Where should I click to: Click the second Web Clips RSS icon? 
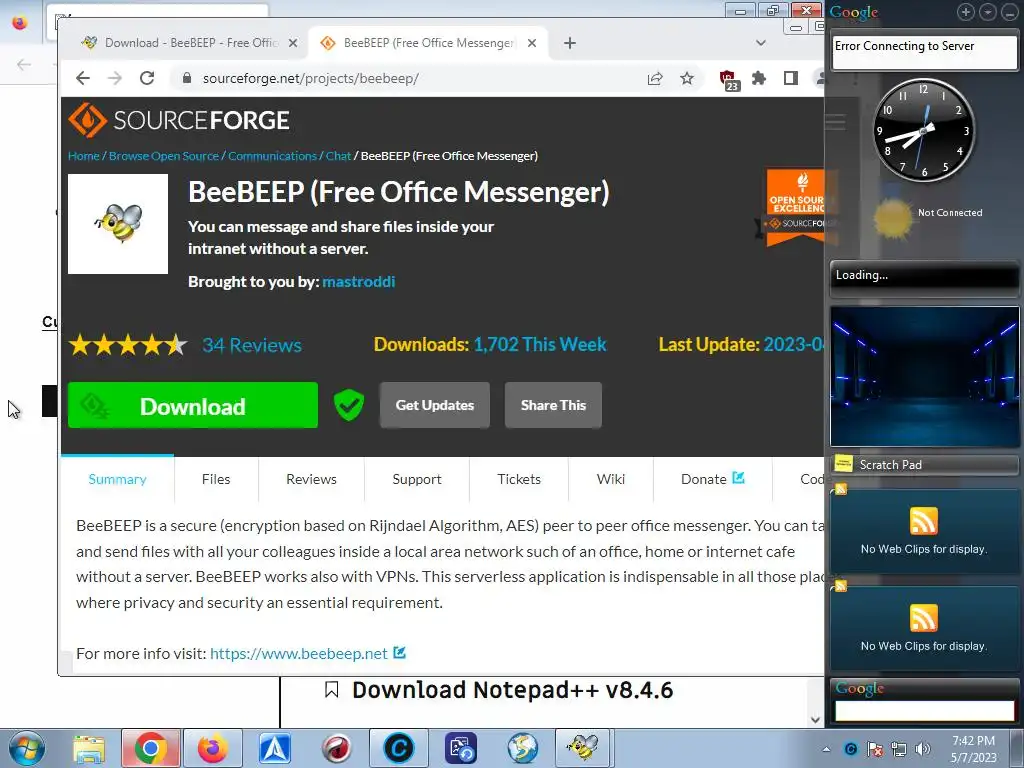tap(923, 618)
